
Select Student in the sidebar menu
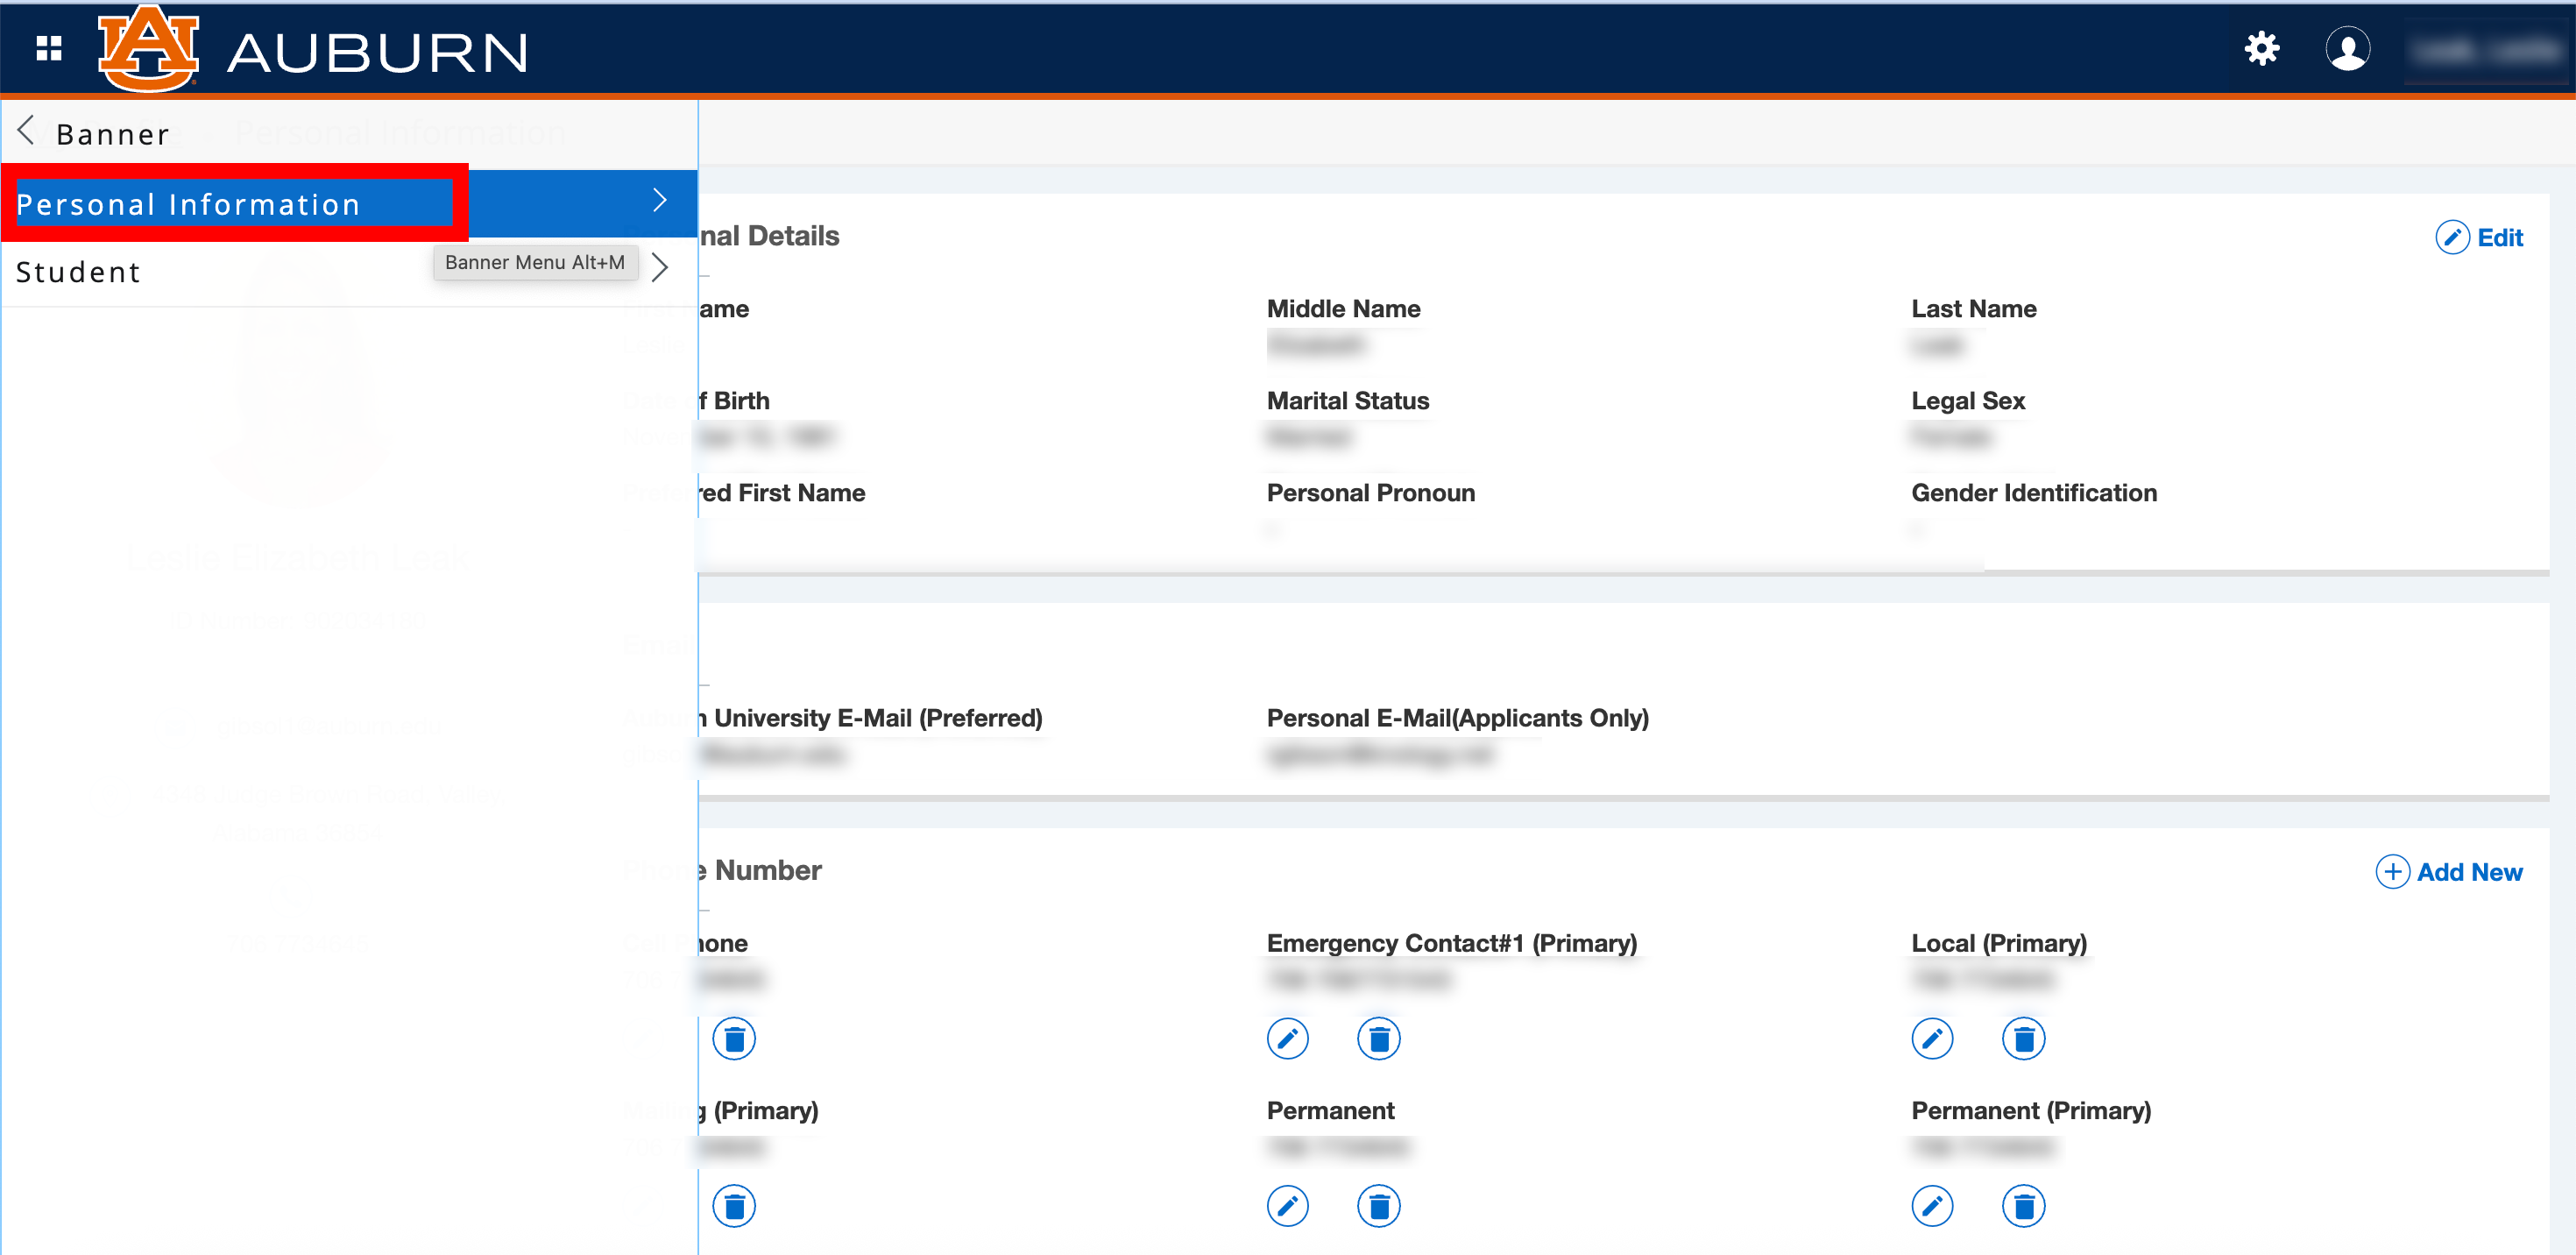[79, 271]
